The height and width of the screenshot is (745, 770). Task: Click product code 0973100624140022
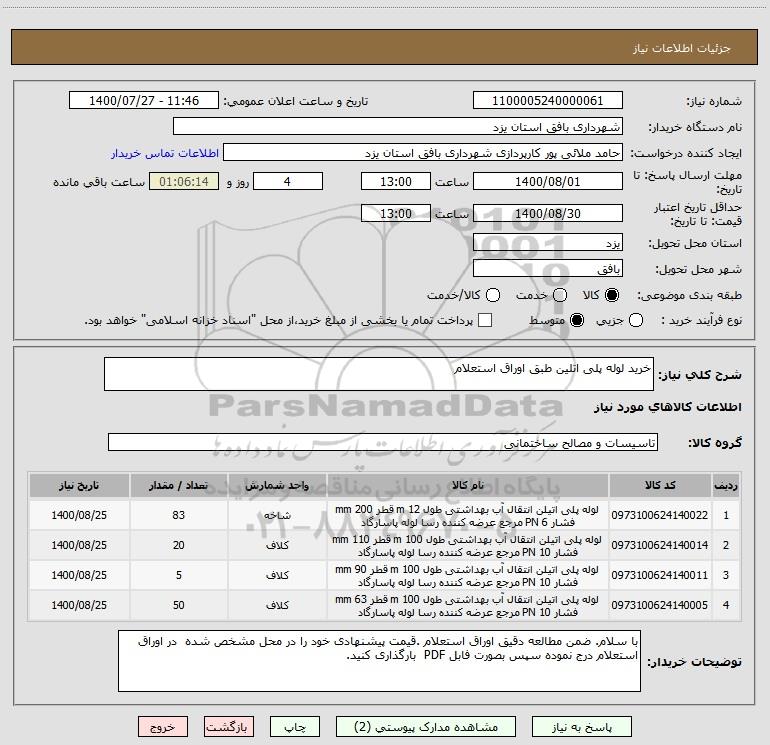click(660, 515)
